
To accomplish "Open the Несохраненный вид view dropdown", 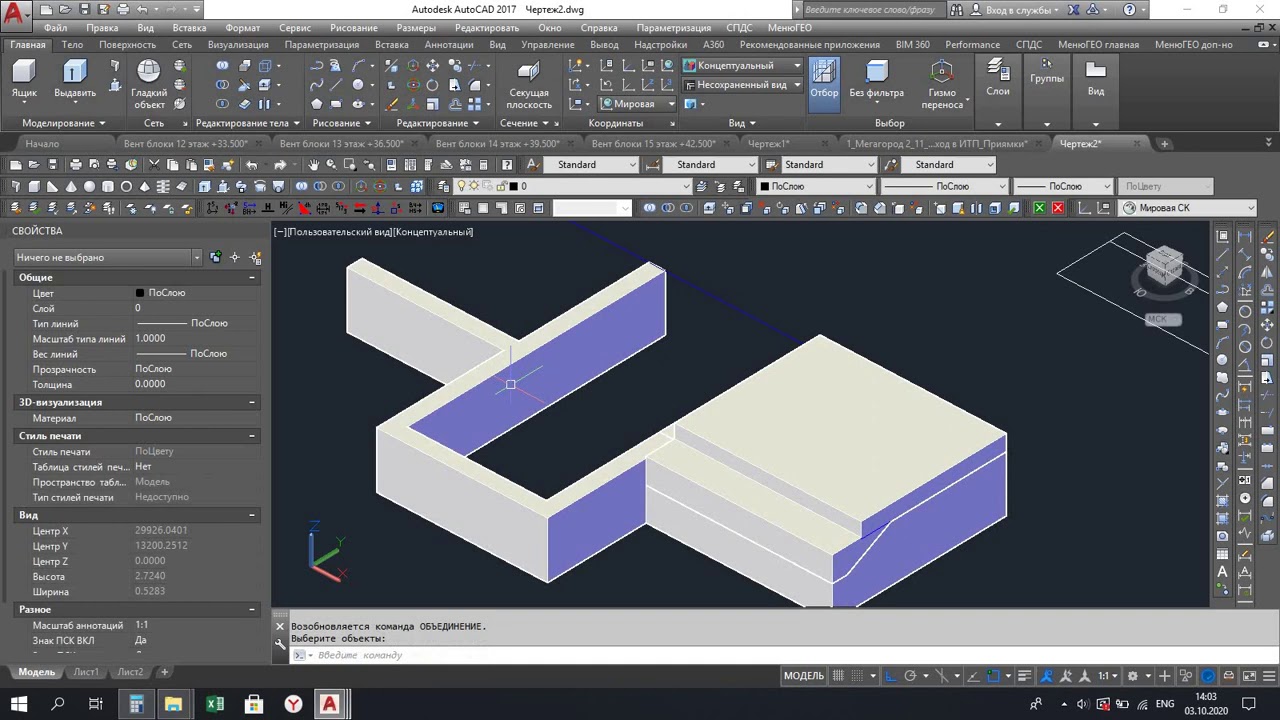I will coord(742,85).
